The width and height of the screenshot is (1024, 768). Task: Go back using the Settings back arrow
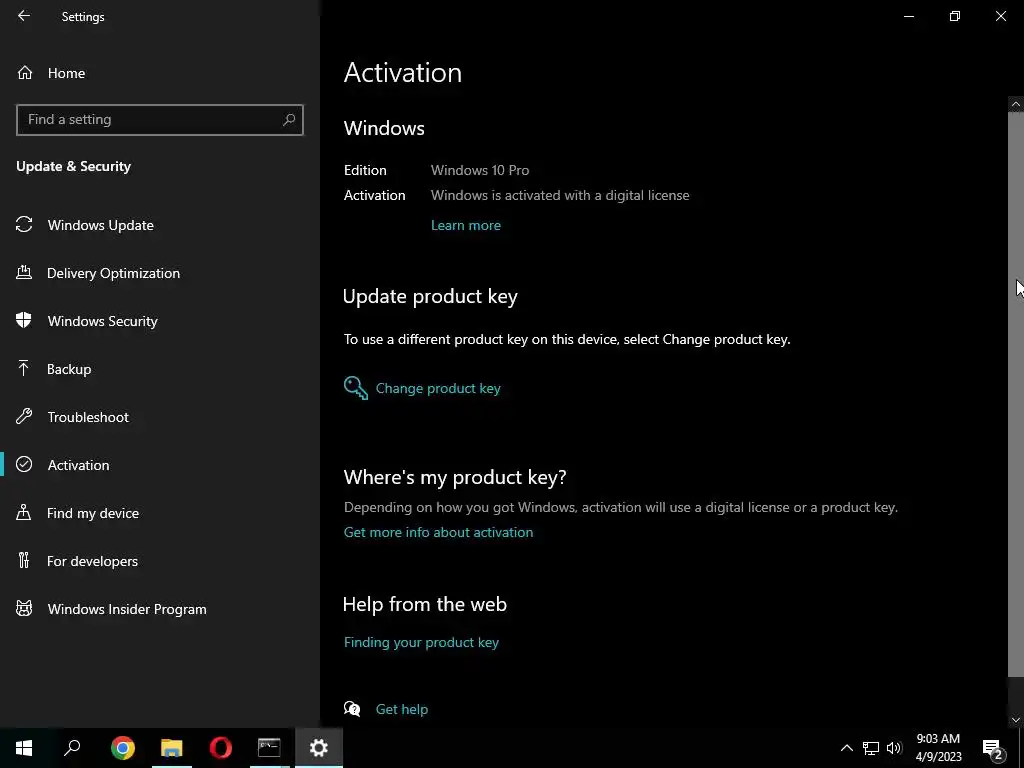[24, 16]
